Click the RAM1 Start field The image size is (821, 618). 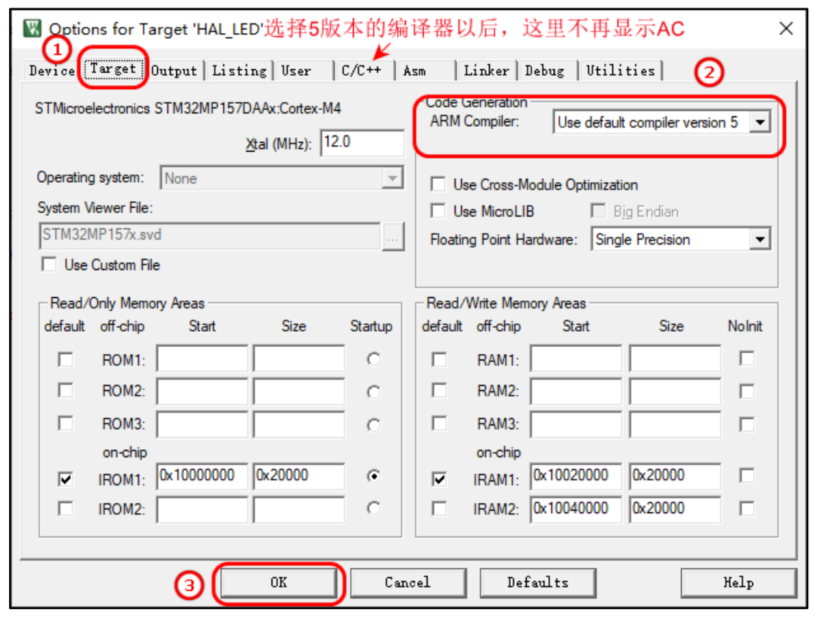click(x=576, y=359)
